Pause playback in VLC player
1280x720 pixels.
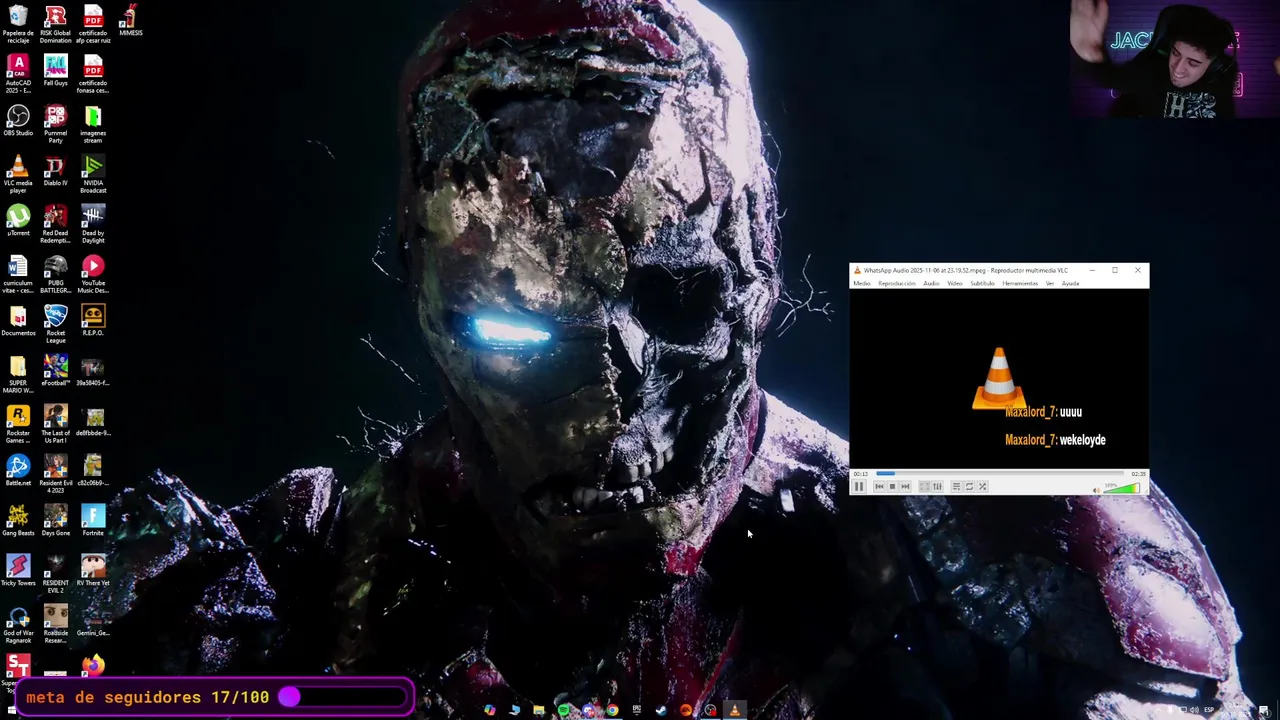point(859,487)
